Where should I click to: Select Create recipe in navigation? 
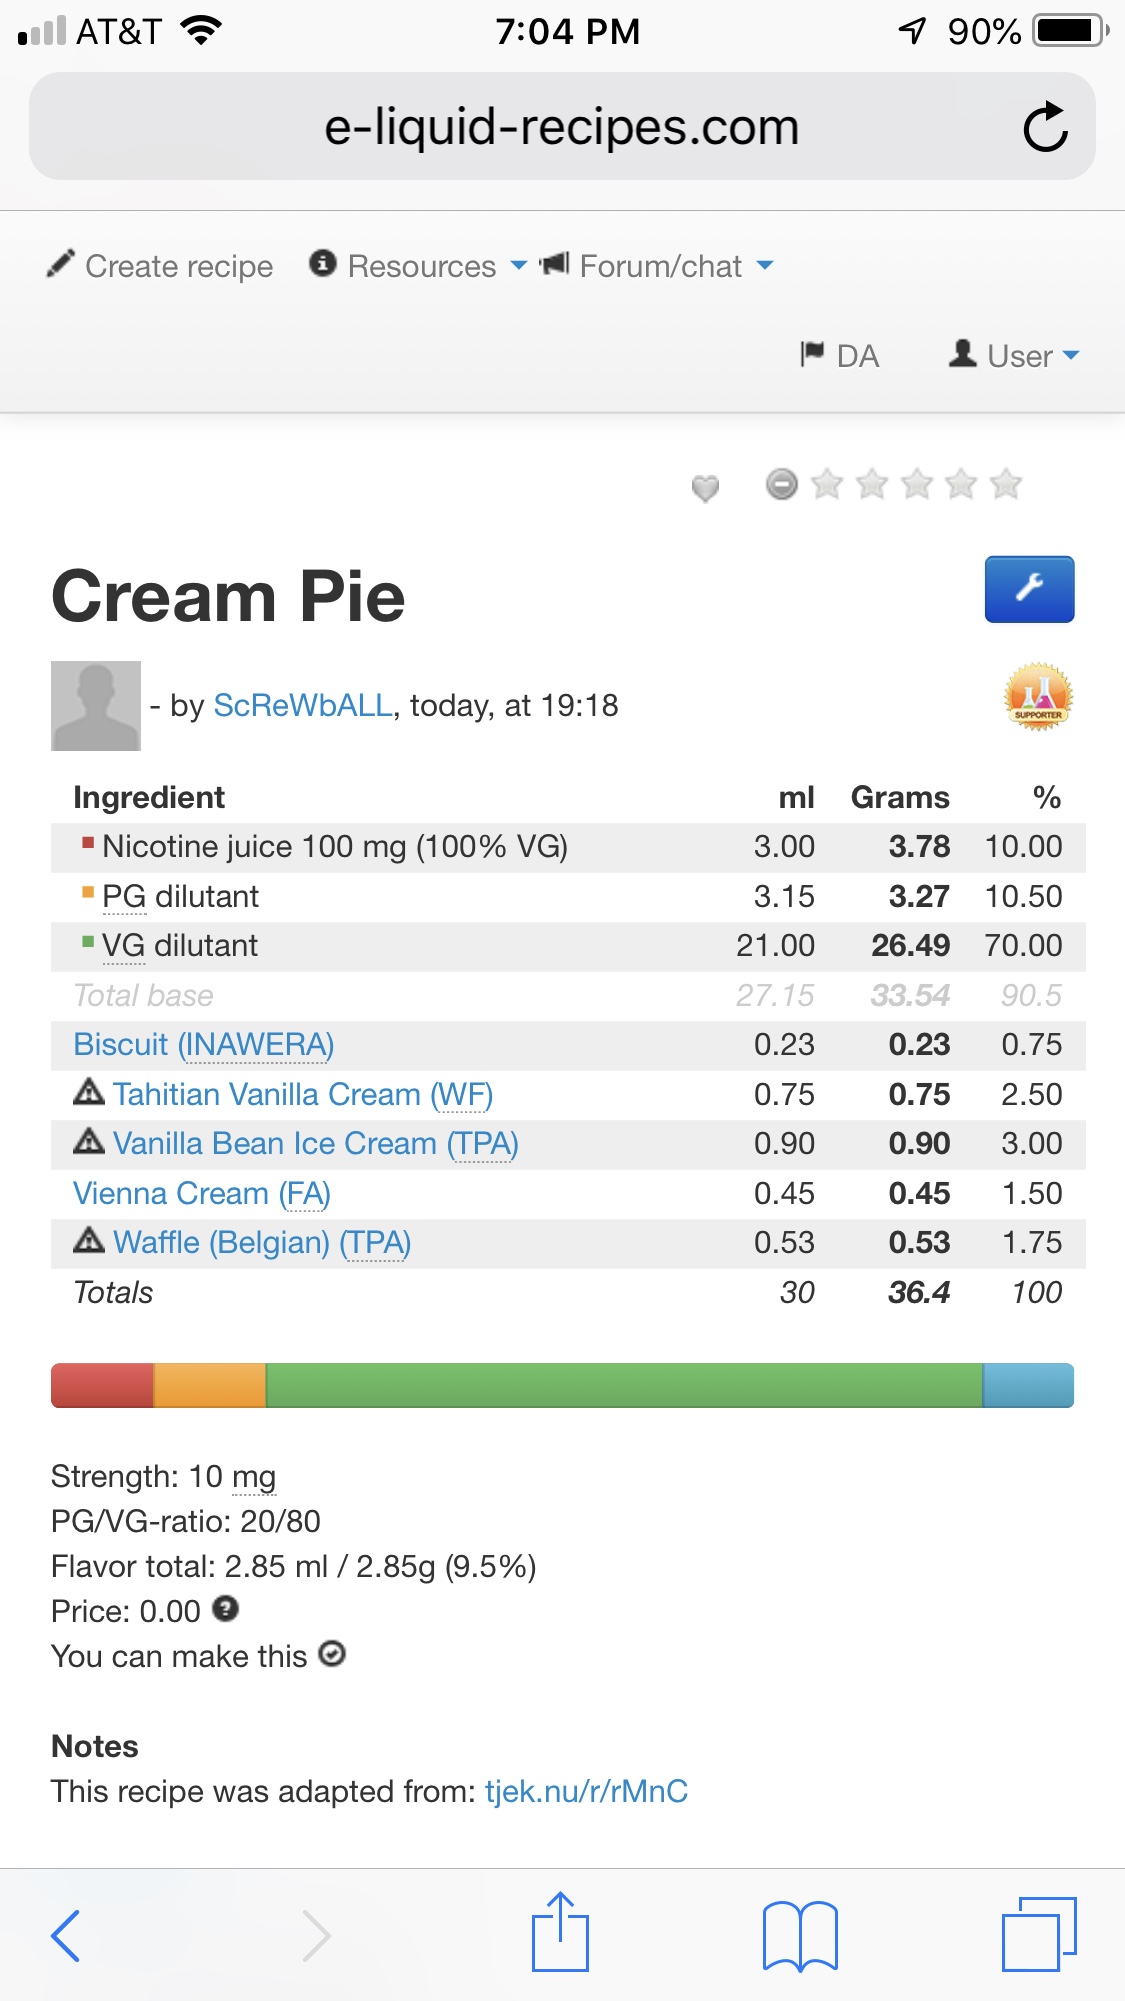[160, 266]
